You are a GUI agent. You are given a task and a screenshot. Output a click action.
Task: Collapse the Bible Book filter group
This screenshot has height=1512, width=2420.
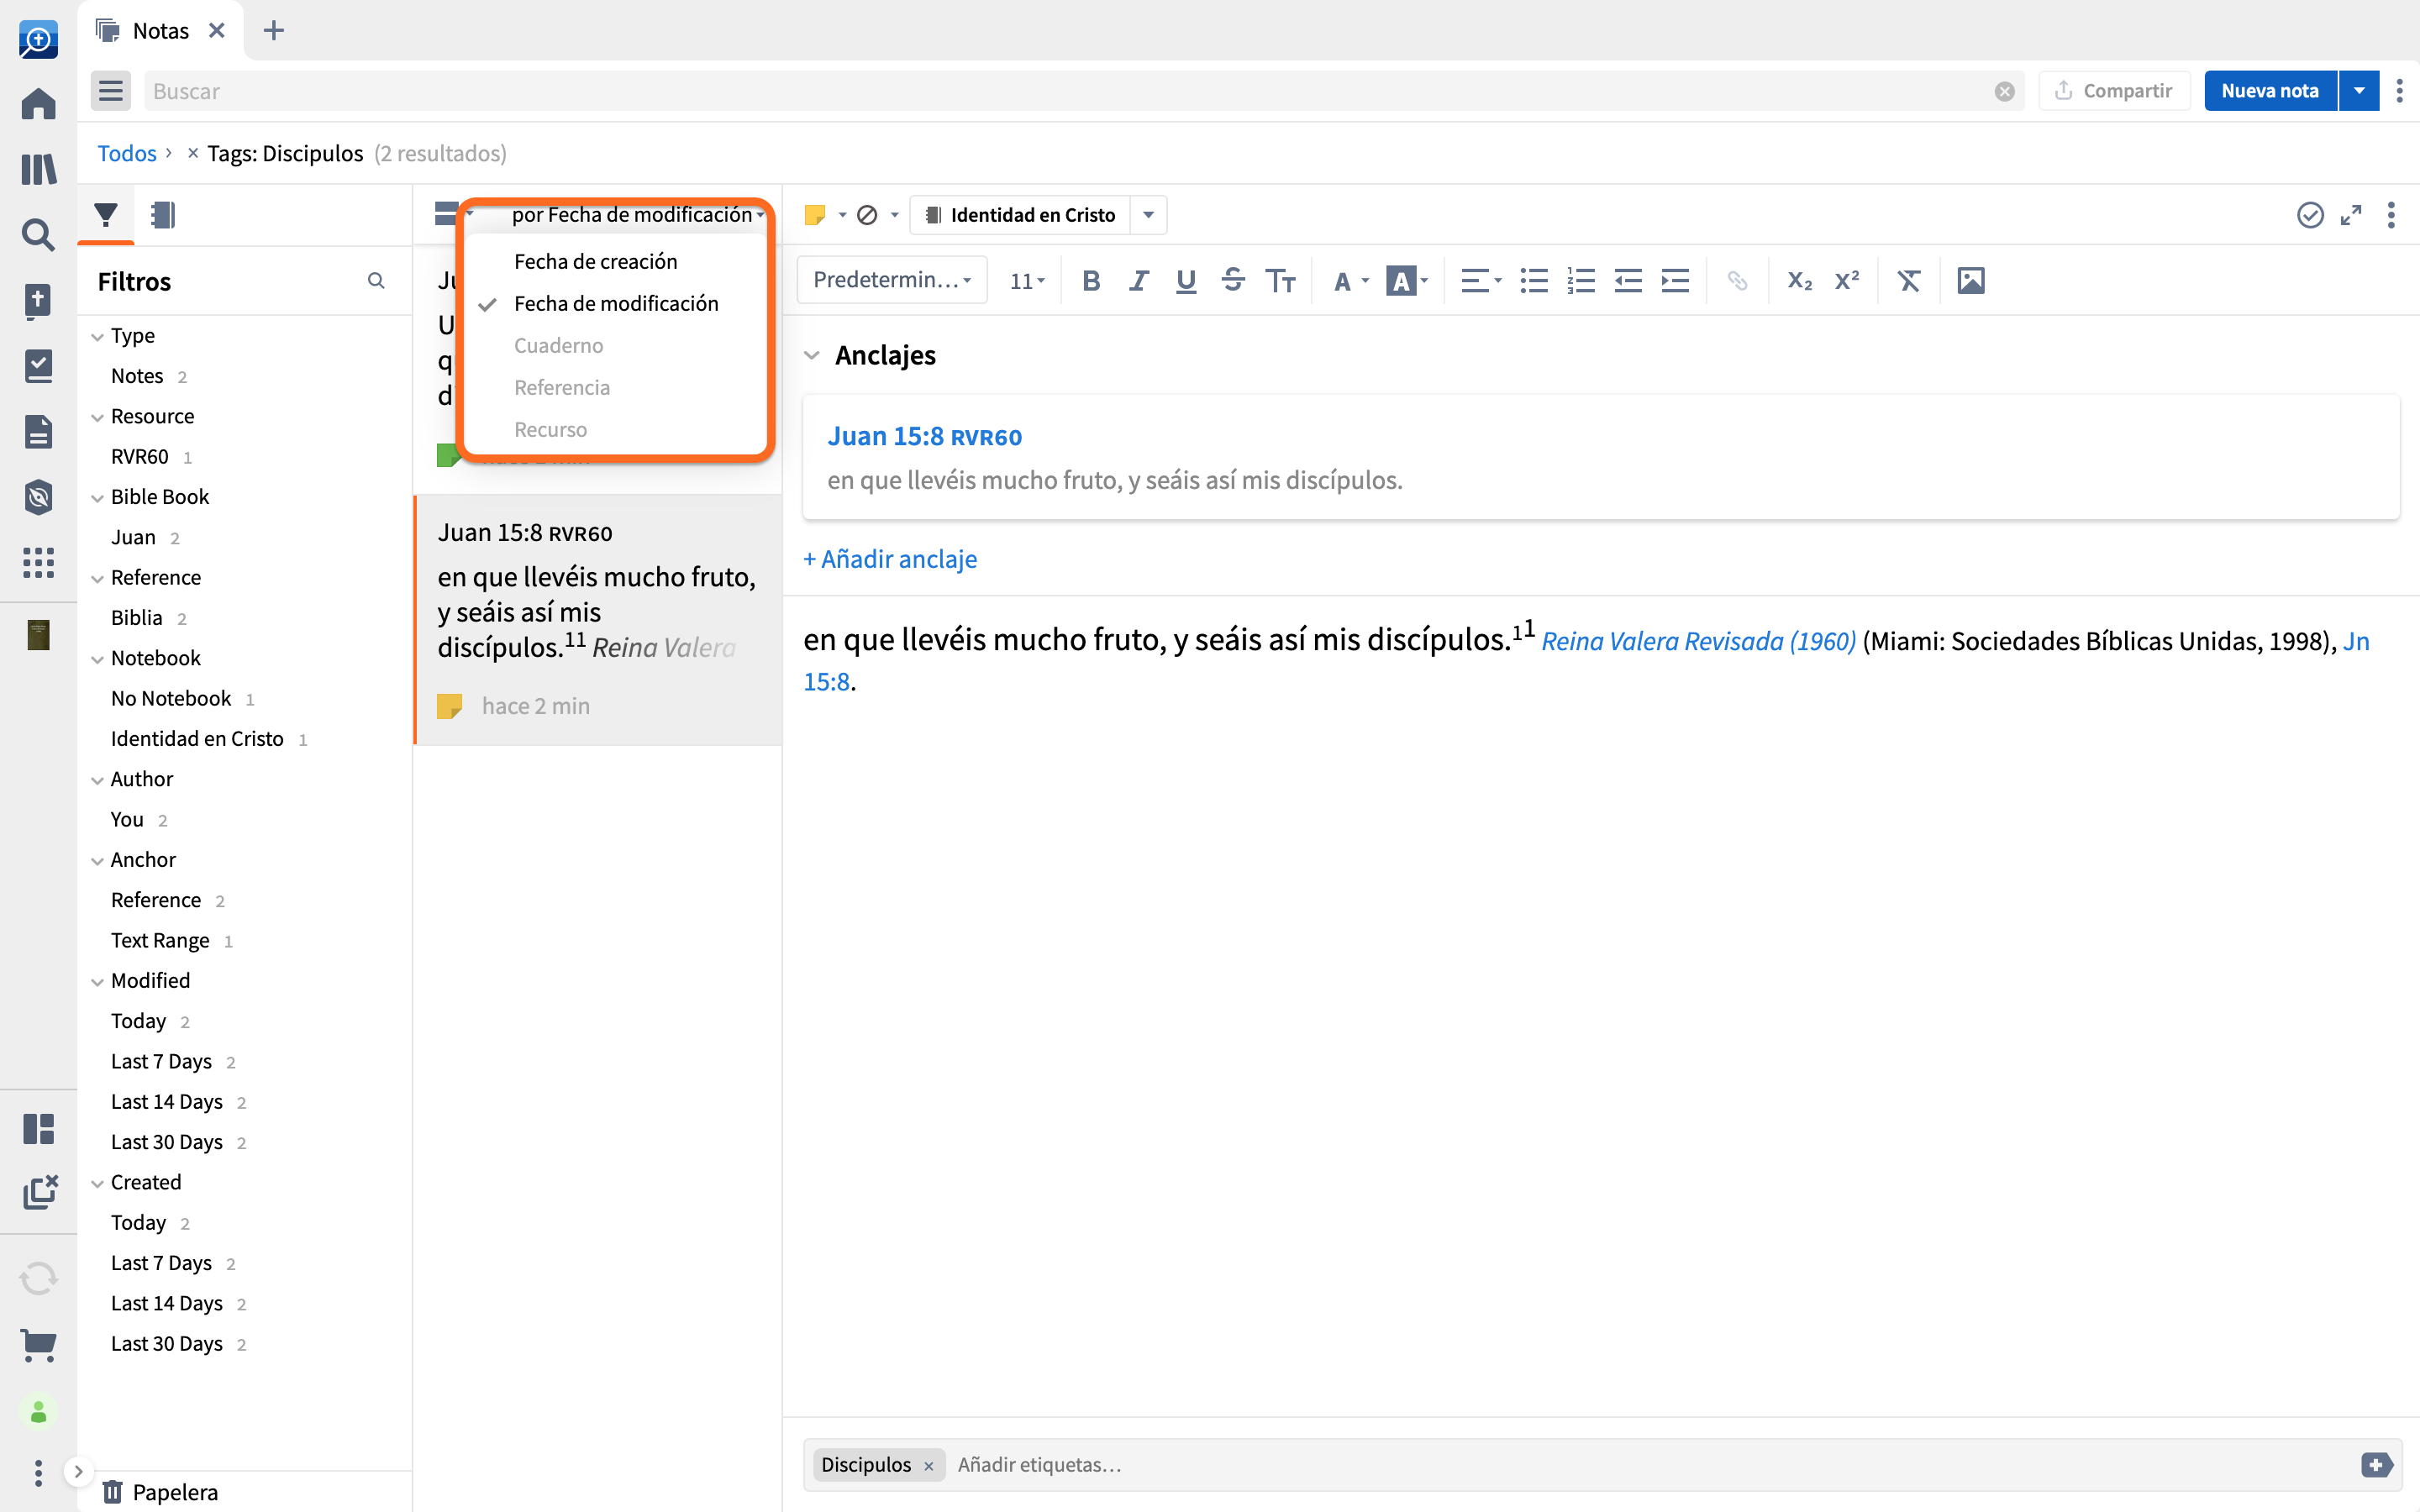click(x=97, y=498)
